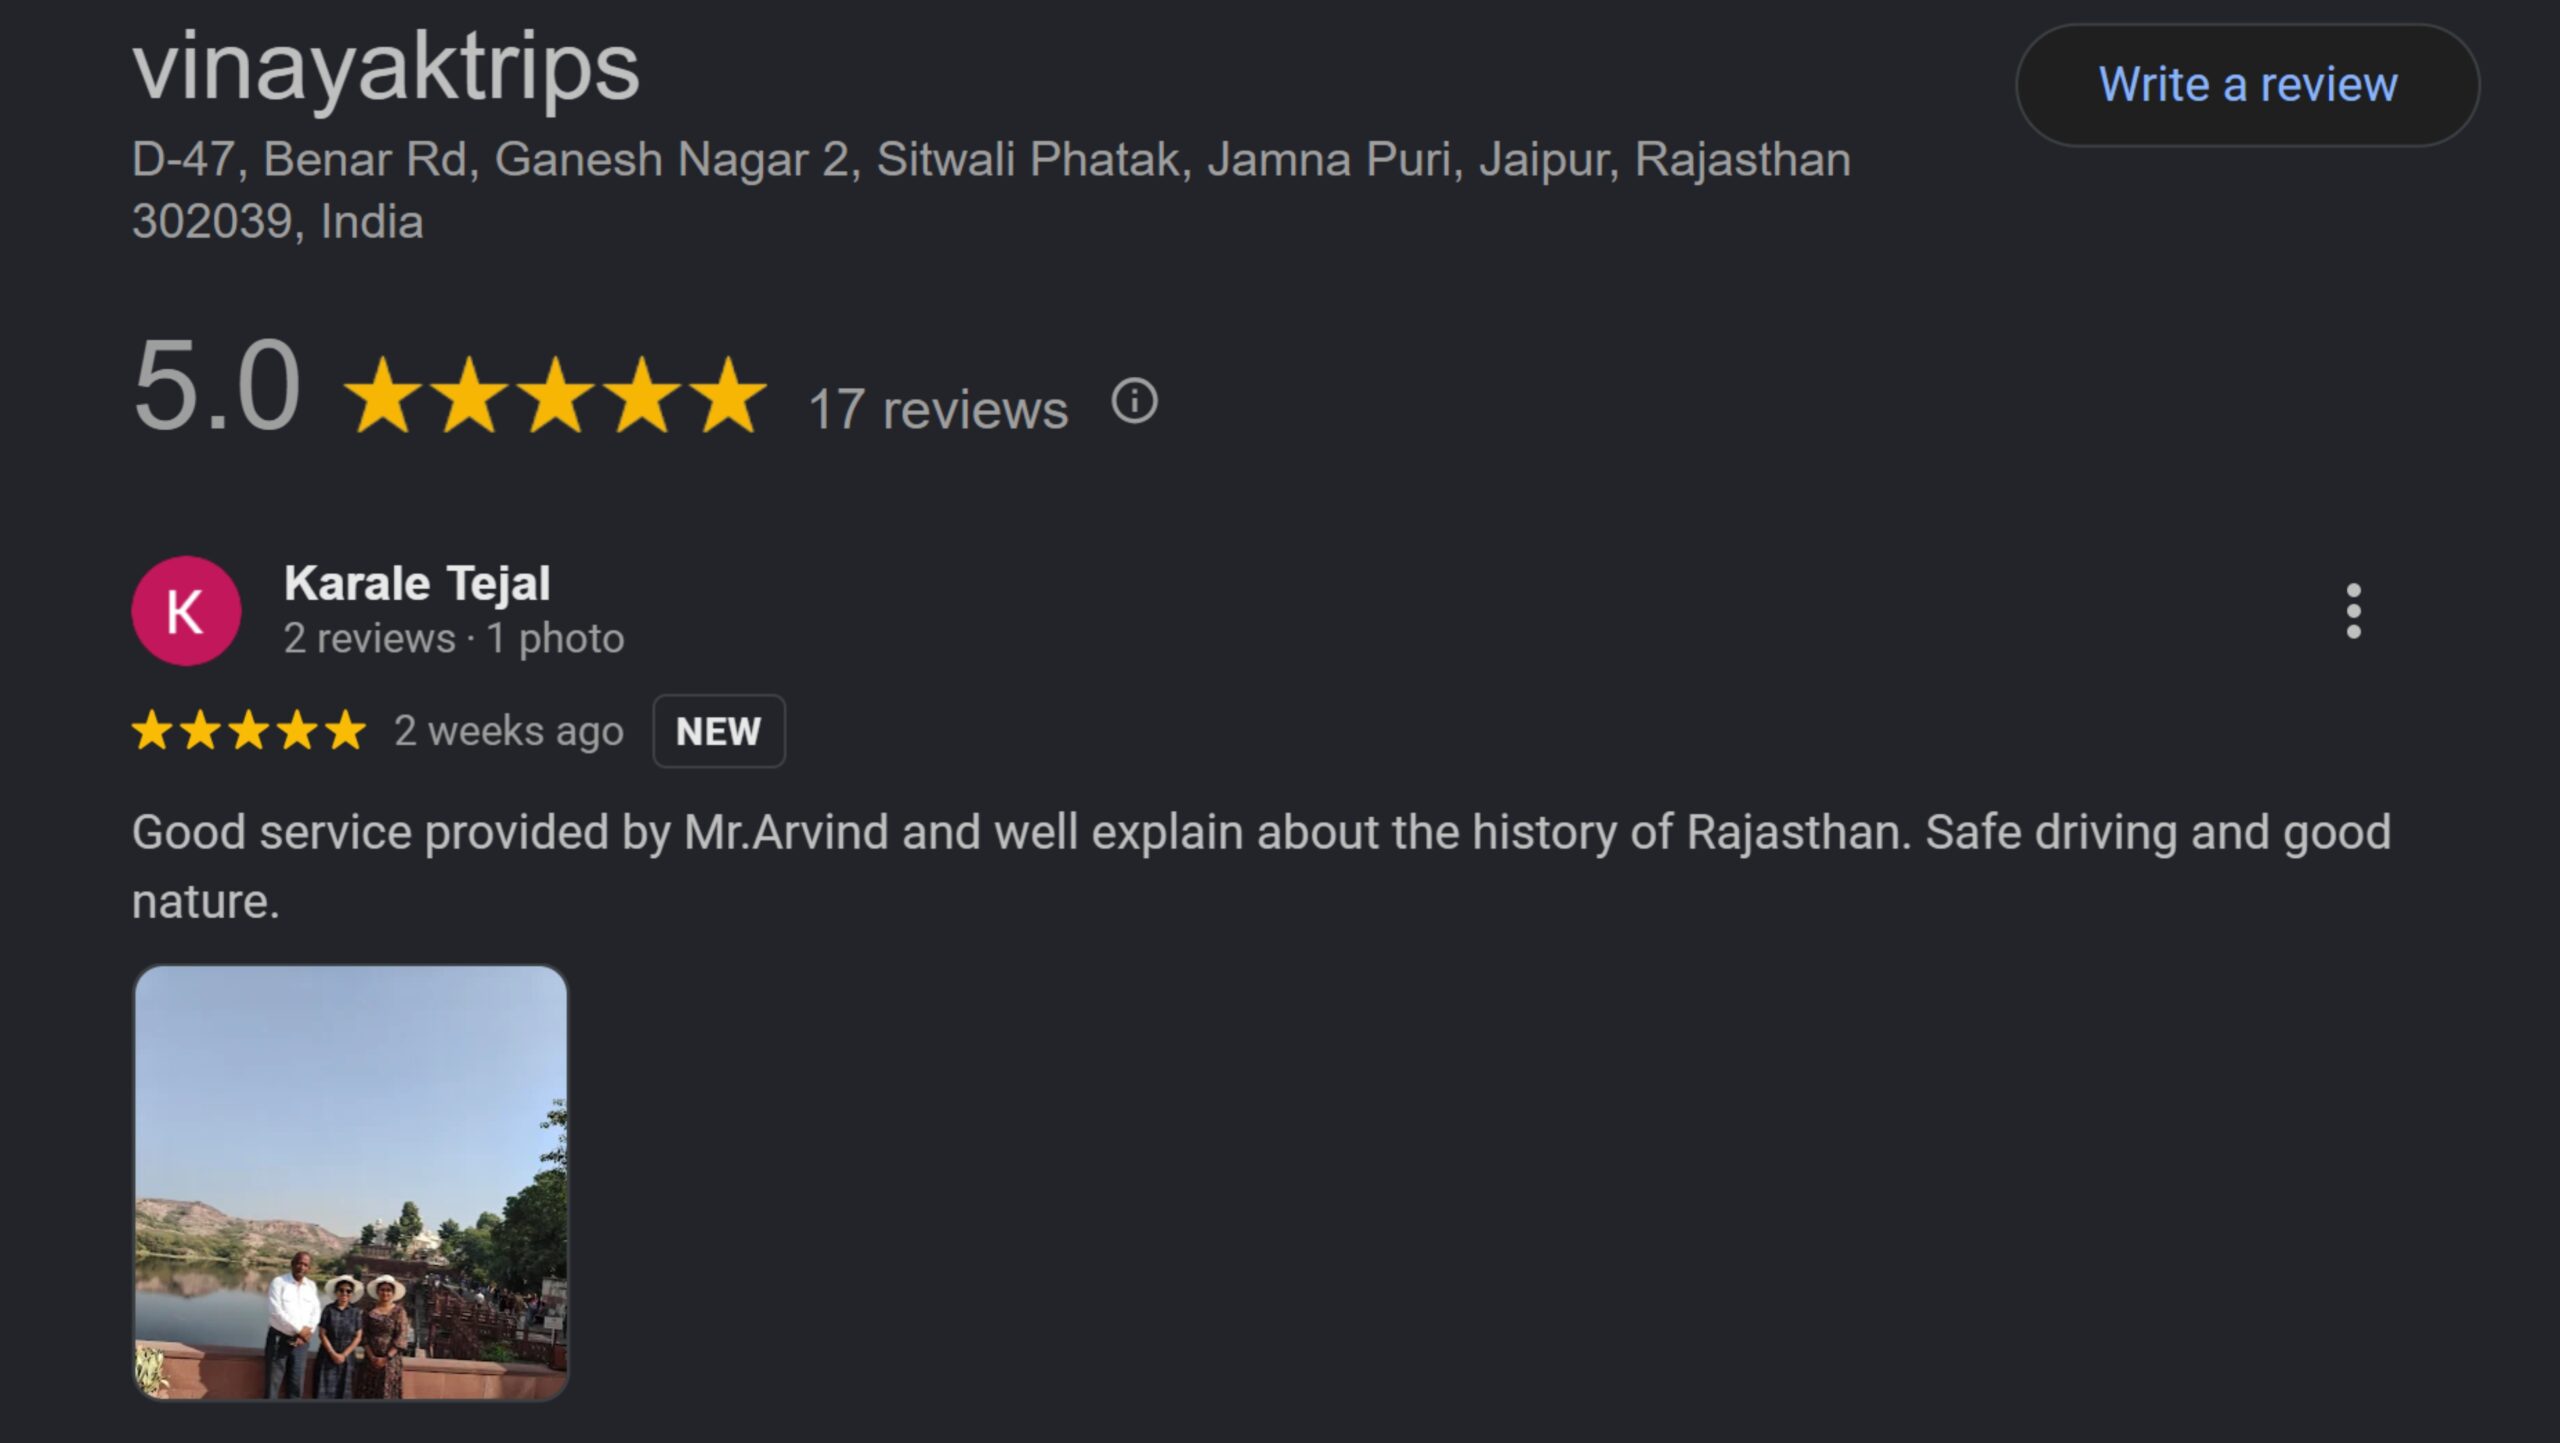
Task: Open three-dot options for Karale Tejal's review
Action: pyautogui.click(x=2353, y=611)
